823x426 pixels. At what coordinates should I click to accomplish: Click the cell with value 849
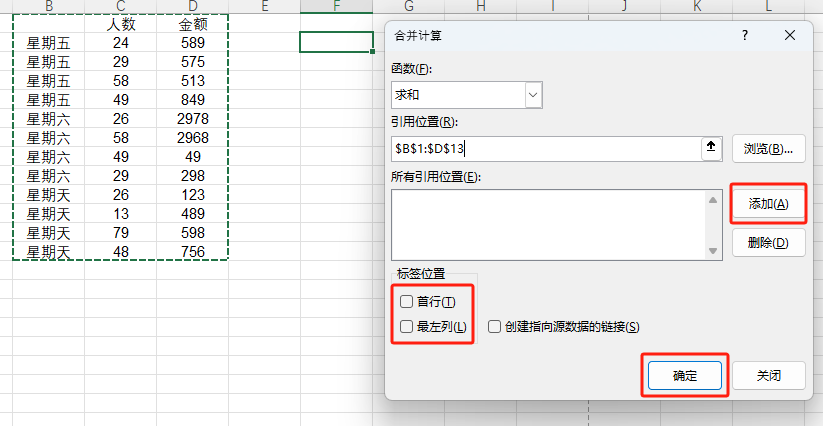point(193,100)
